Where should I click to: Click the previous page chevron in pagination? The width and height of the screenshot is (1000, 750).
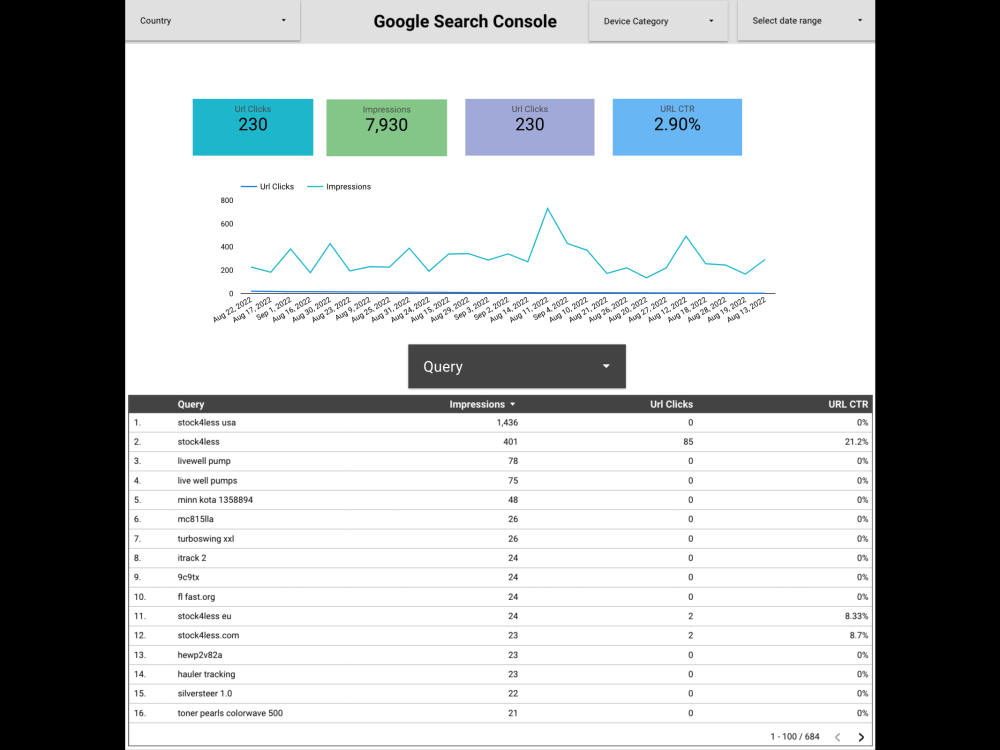(x=837, y=736)
